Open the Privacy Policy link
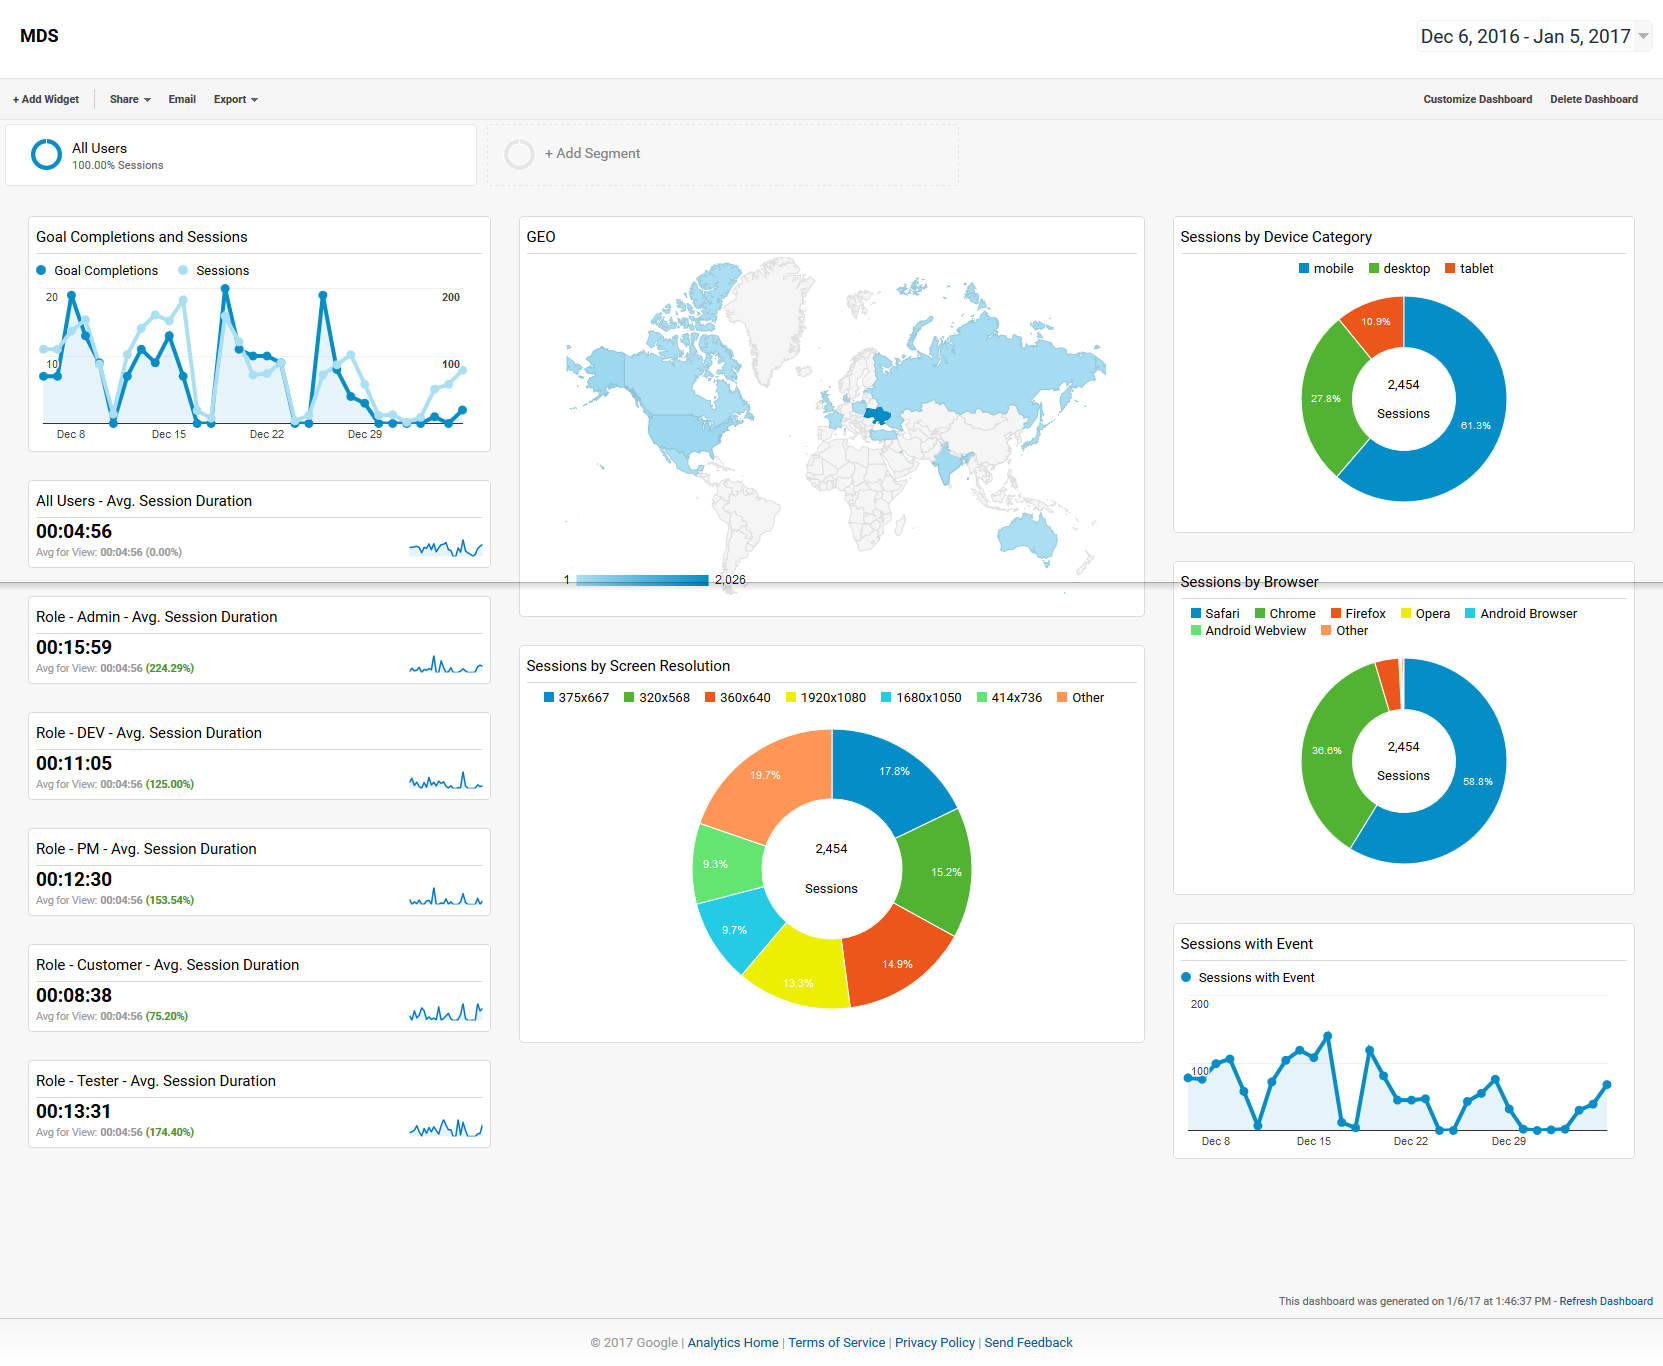This screenshot has width=1663, height=1366. [x=935, y=1342]
